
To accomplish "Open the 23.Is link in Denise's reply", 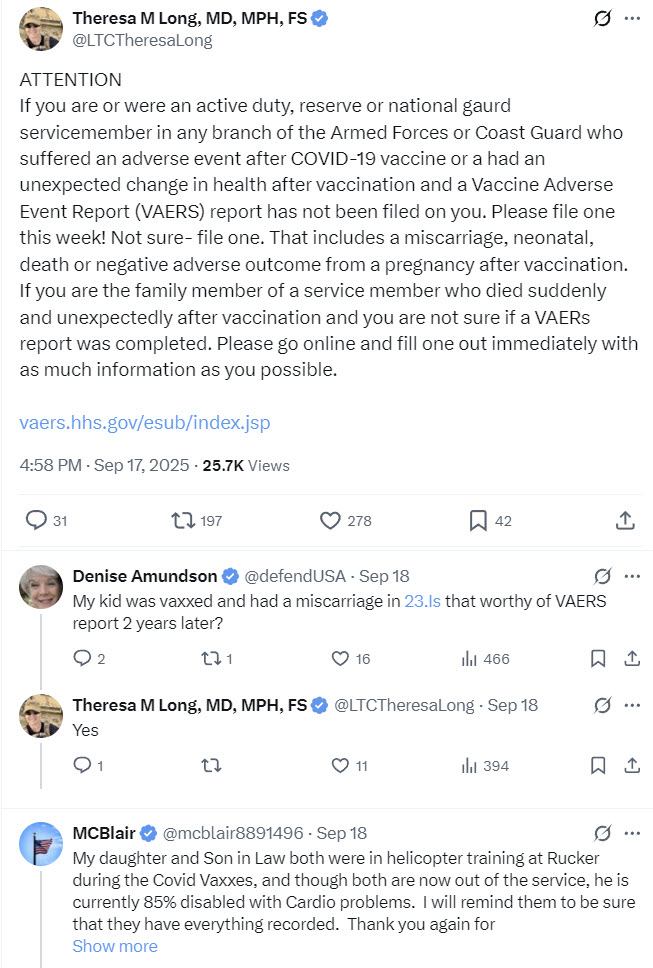I will pos(423,601).
